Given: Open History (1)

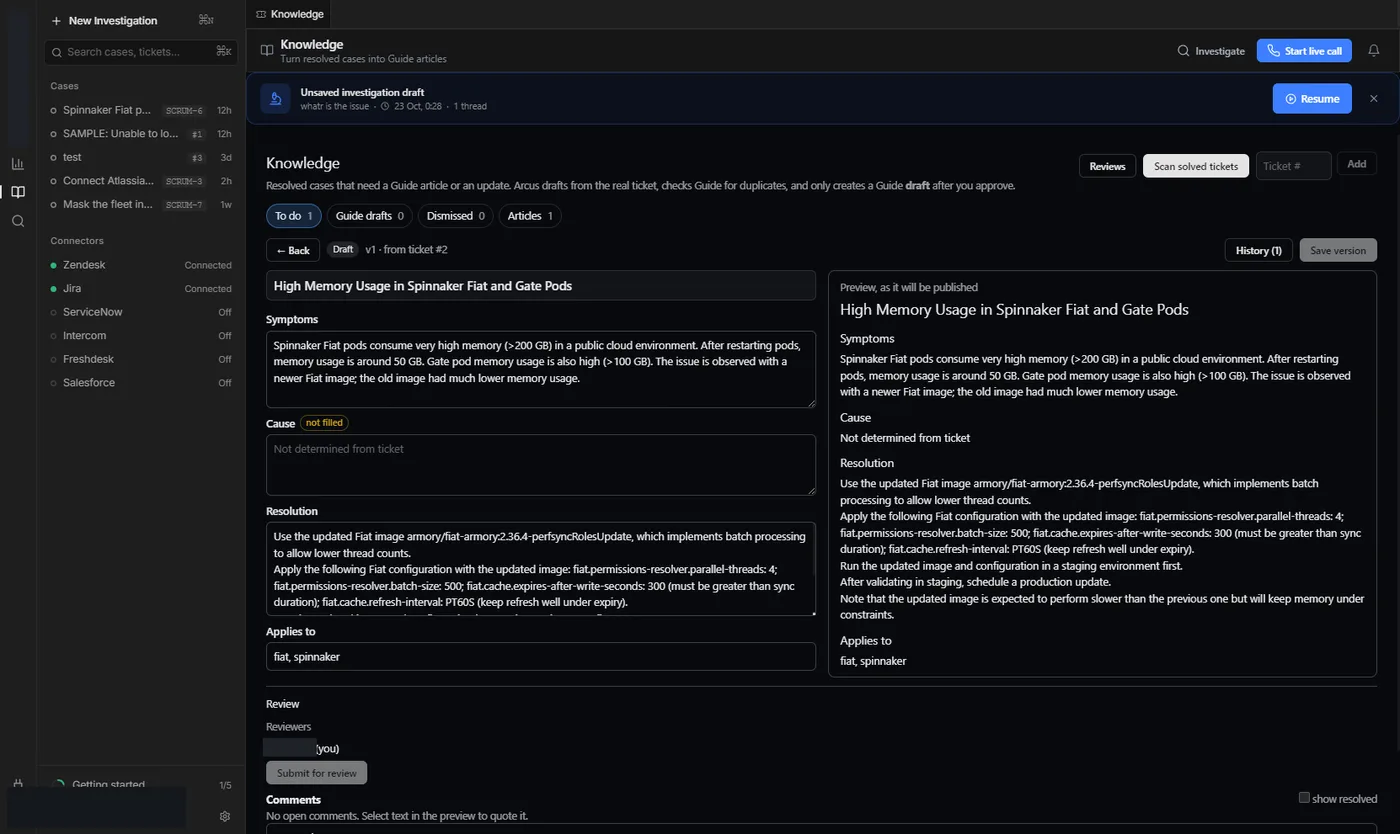Looking at the screenshot, I should 1258,250.
